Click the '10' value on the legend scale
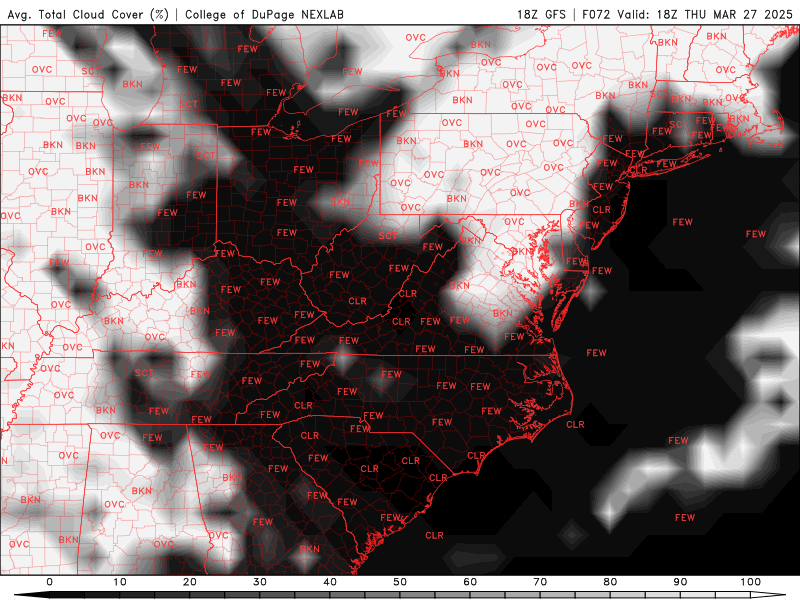Image resolution: width=800 pixels, height=600 pixels. coord(119,582)
